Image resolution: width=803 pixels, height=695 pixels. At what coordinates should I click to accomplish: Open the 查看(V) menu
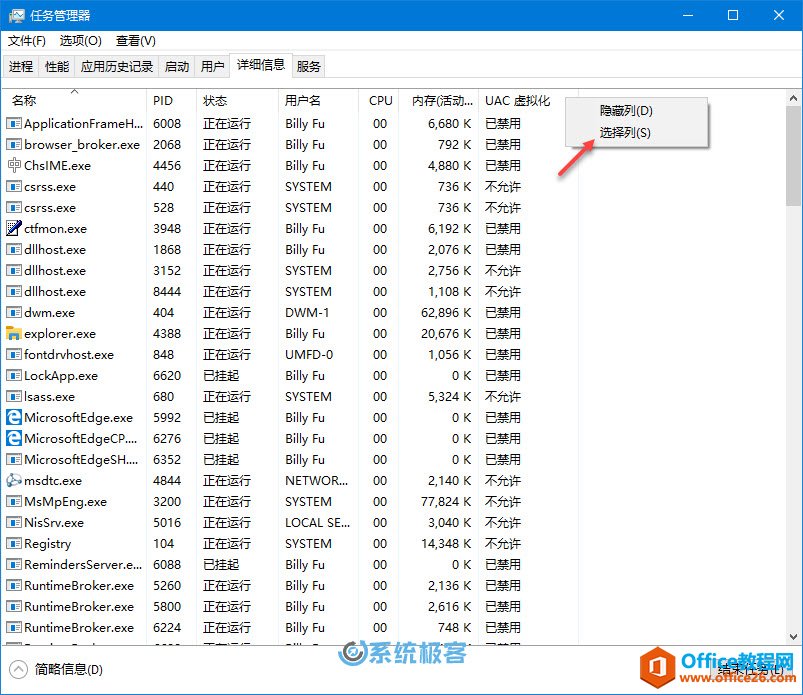click(136, 41)
